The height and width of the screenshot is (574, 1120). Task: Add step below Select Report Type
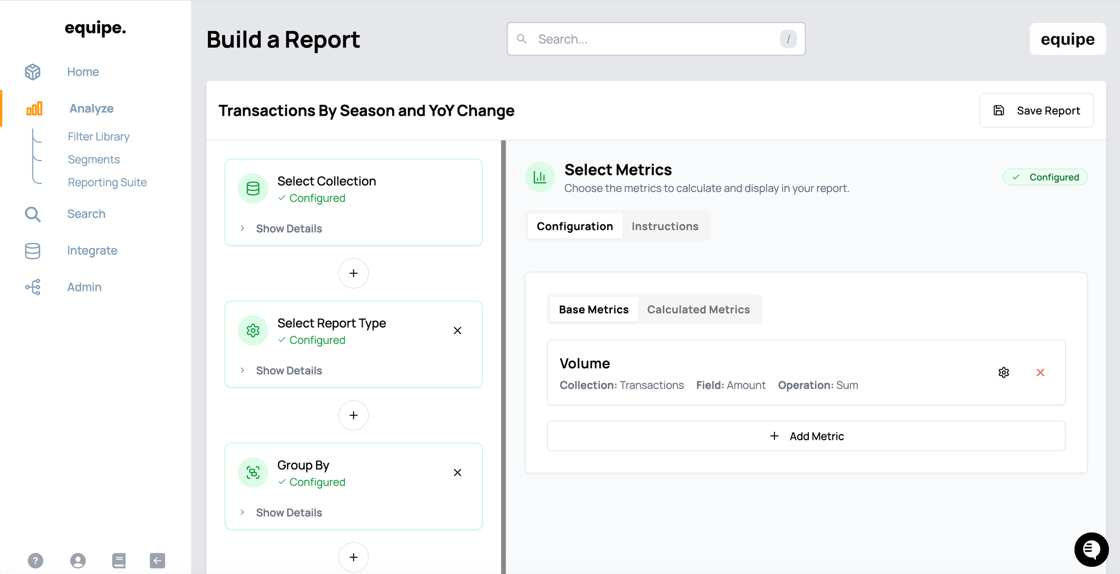pos(354,416)
